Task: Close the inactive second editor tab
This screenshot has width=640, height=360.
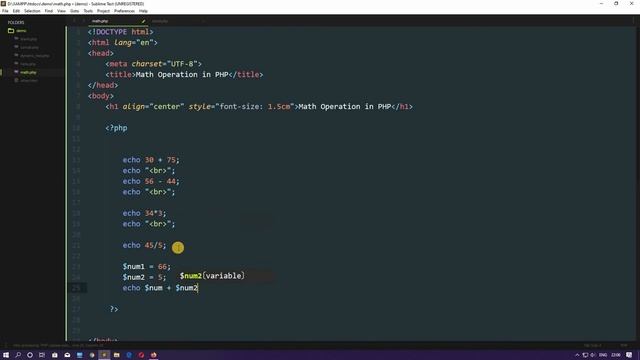Action: pyautogui.click(x=203, y=21)
